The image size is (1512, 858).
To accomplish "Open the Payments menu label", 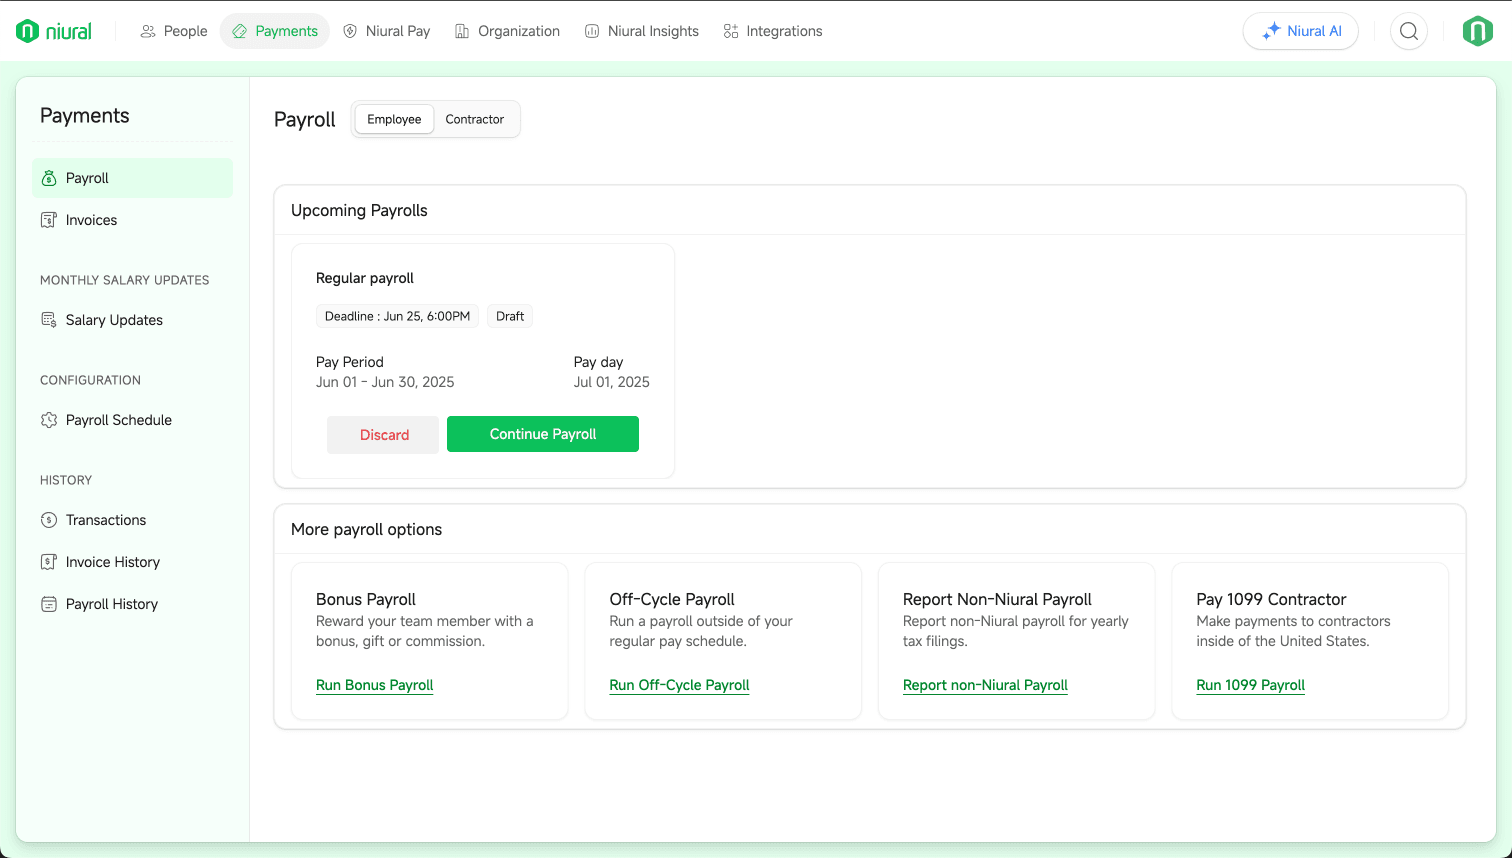I will [286, 31].
